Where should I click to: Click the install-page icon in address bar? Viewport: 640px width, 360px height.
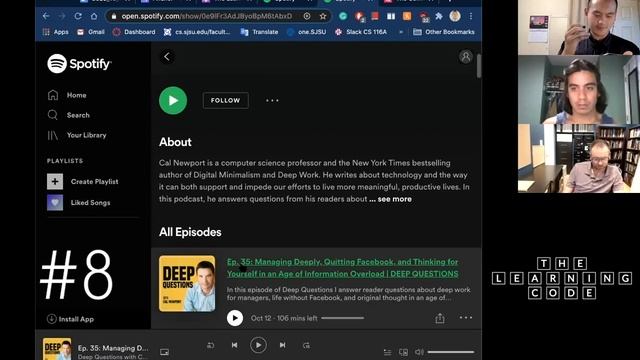[307, 16]
